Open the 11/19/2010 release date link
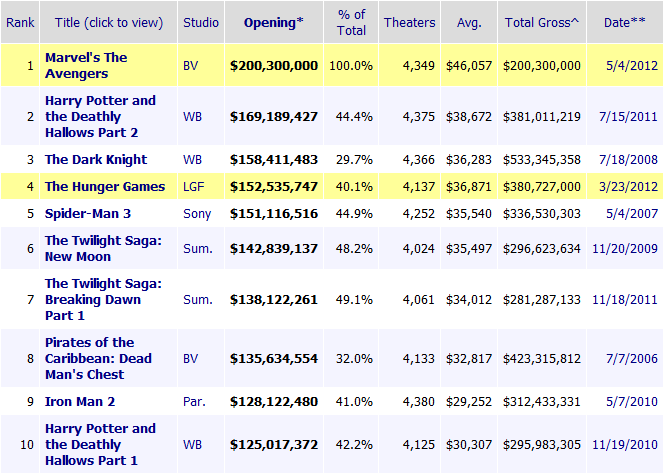 [625, 445]
